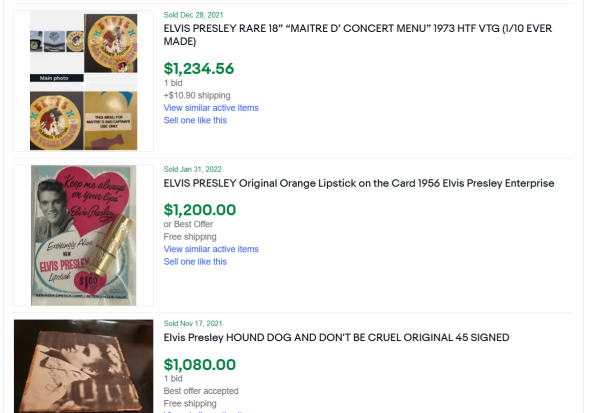
Task: Open the Hound Dog original 45 signed listing title
Action: pyautogui.click(x=336, y=338)
